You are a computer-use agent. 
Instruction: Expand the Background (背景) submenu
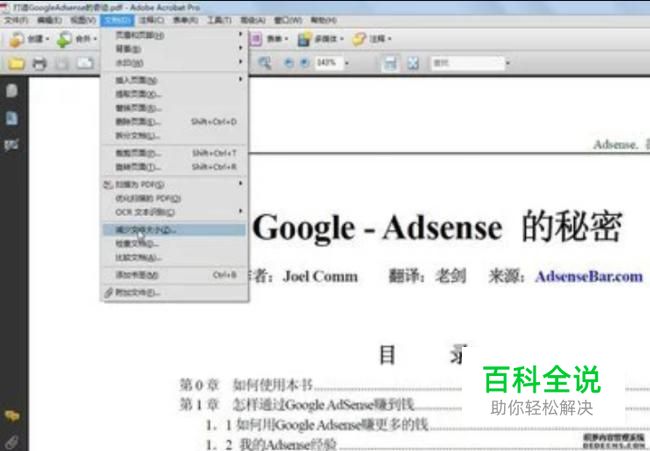pos(175,49)
